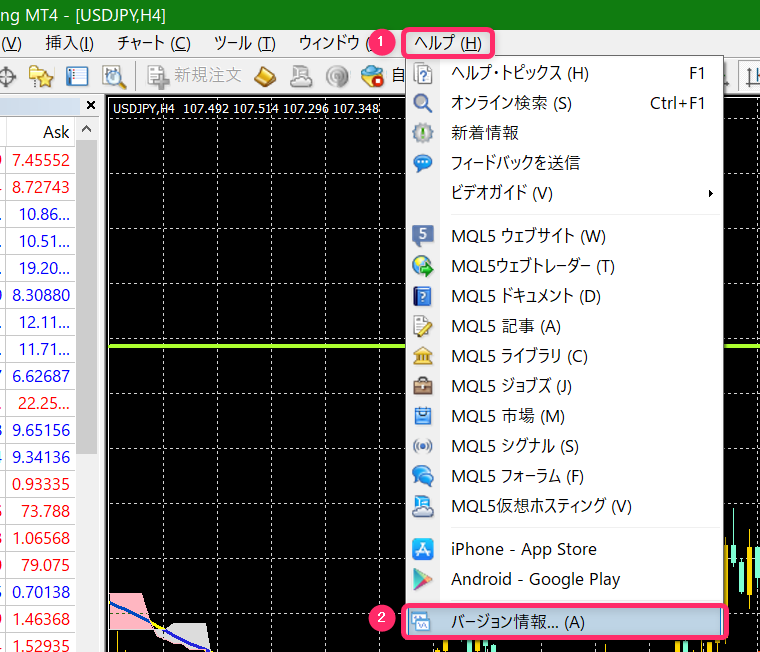Select the row with Ask 1.06568
The height and width of the screenshot is (652, 760).
click(37, 538)
